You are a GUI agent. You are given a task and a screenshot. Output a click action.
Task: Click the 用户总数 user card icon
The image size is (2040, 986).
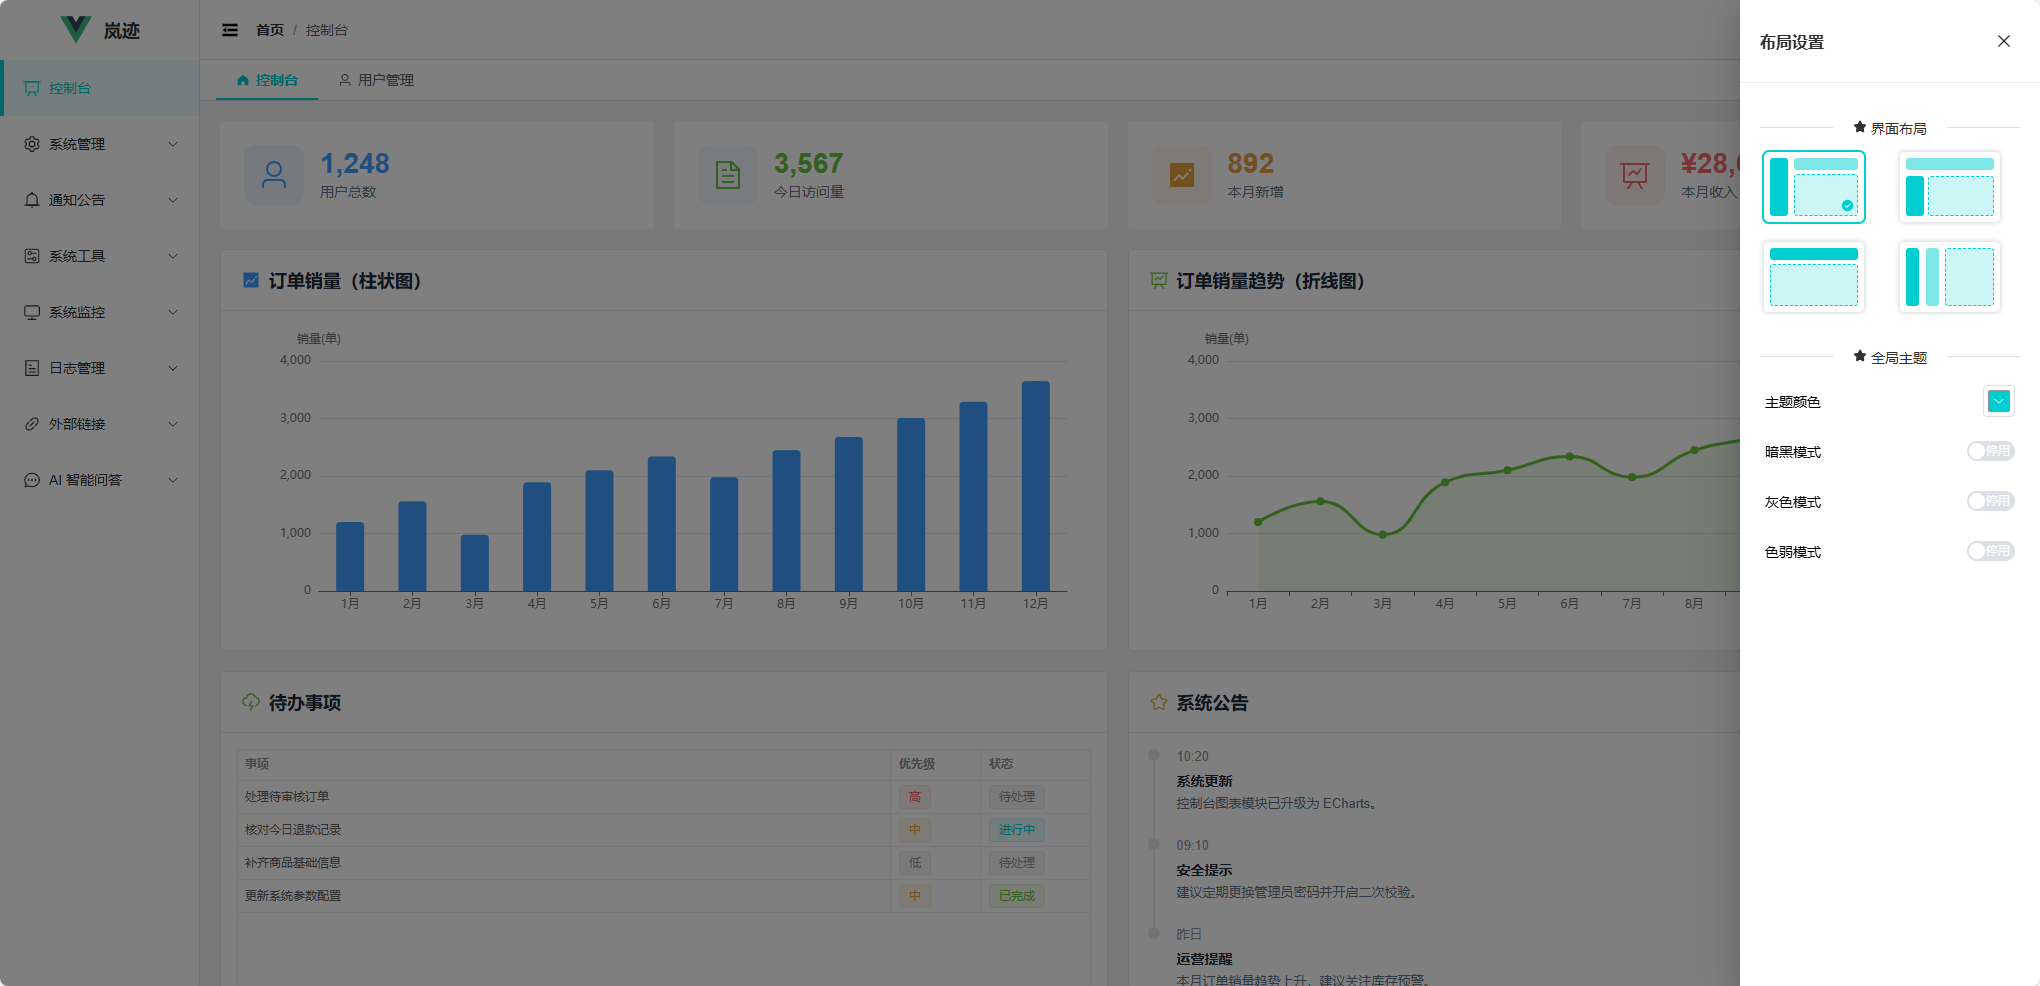[273, 175]
